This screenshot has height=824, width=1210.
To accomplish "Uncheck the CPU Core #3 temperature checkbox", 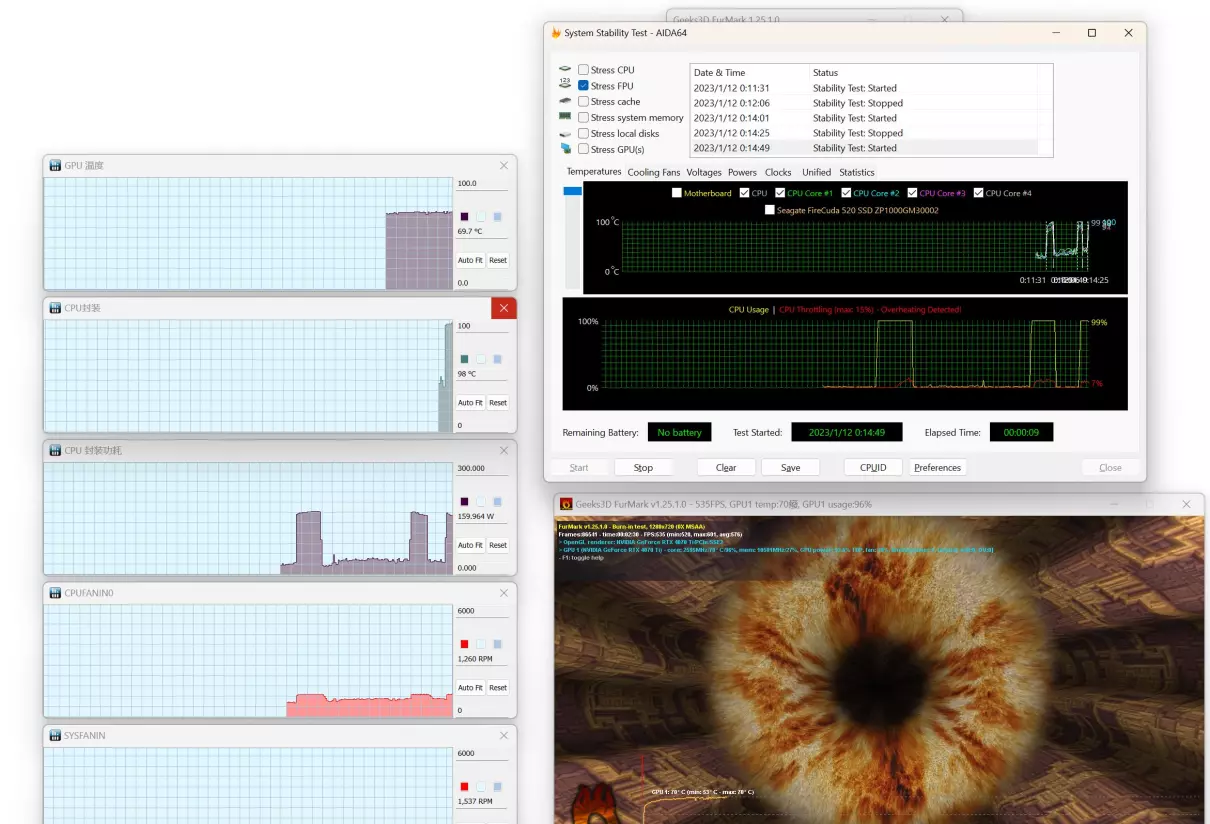I will [913, 193].
